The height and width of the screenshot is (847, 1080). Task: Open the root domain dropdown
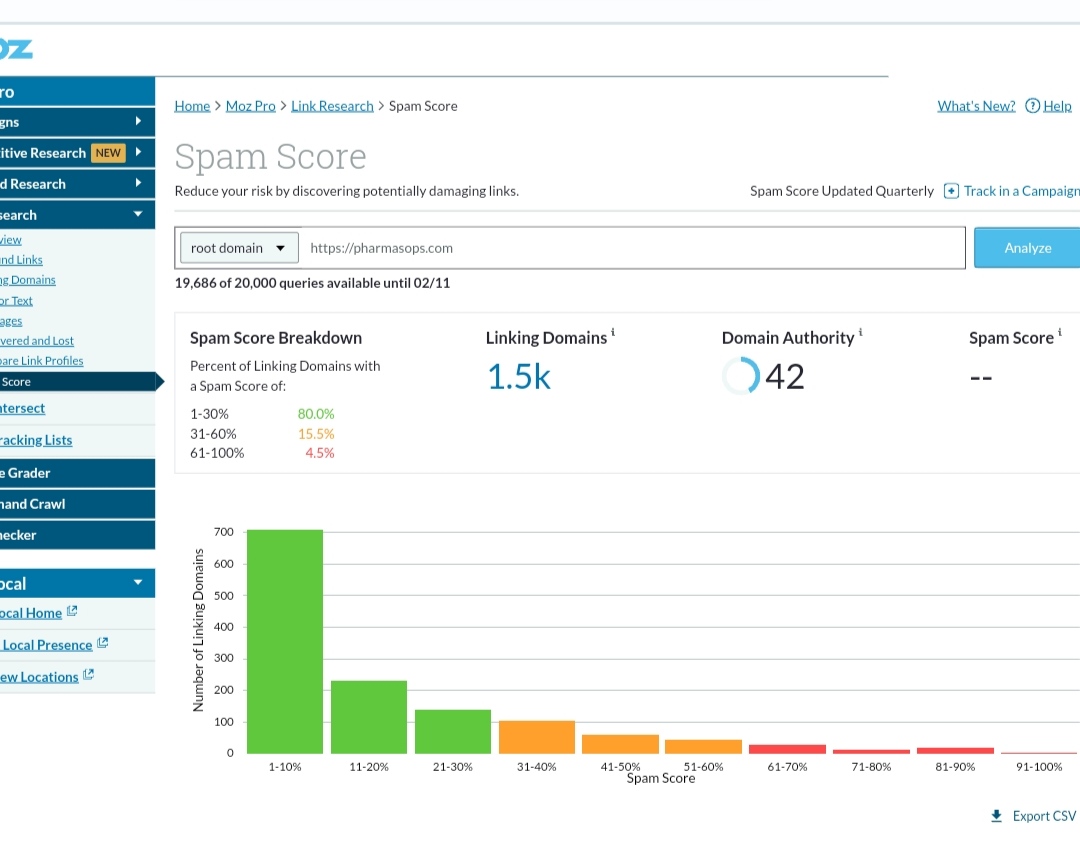(238, 247)
